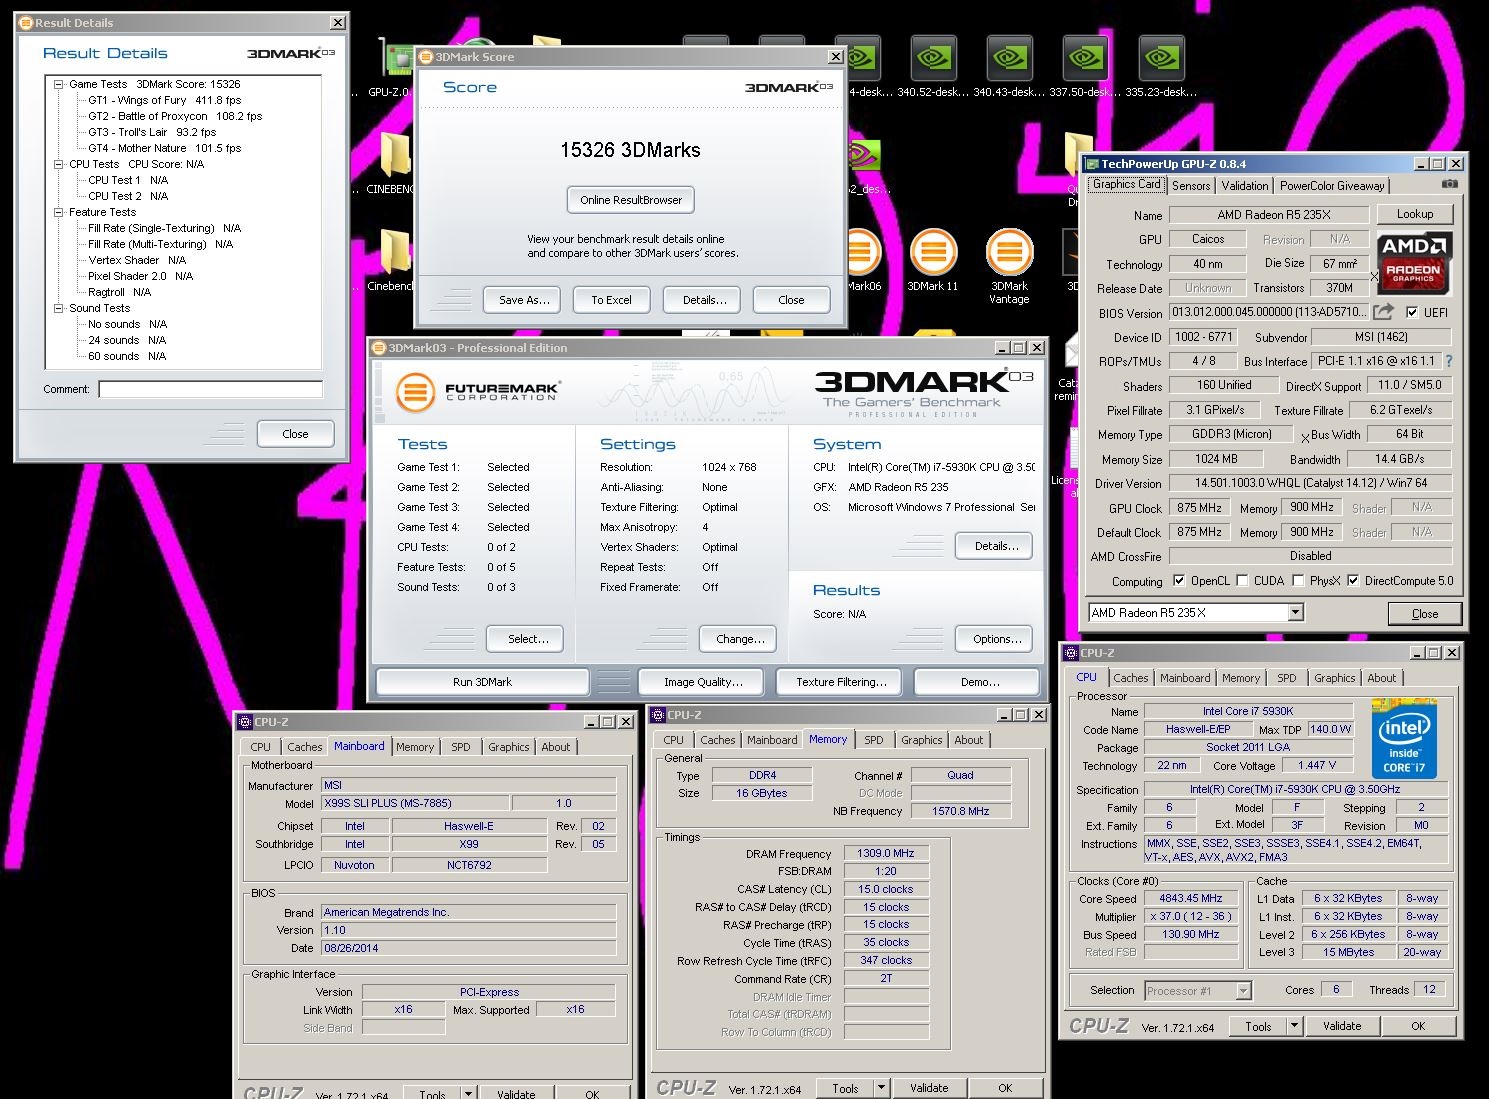The image size is (1489, 1099).
Task: Open PowerColor Giveaway tab
Action: click(1332, 185)
